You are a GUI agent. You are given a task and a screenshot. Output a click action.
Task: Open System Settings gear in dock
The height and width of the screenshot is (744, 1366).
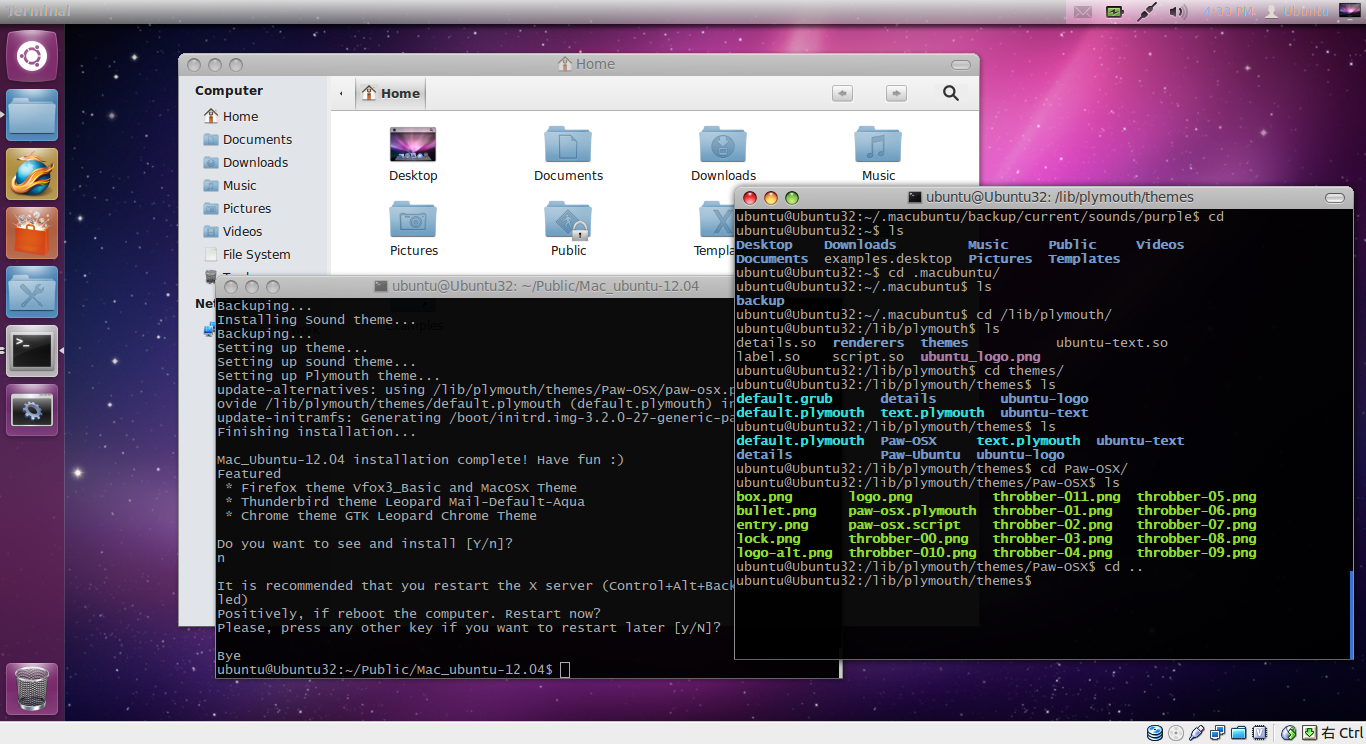click(32, 410)
